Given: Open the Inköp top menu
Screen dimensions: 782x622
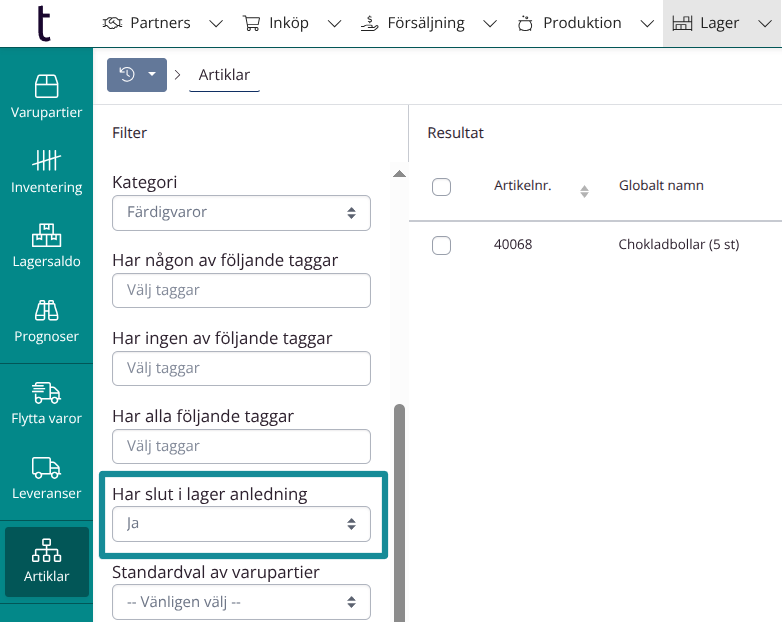Looking at the screenshot, I should click(x=289, y=23).
